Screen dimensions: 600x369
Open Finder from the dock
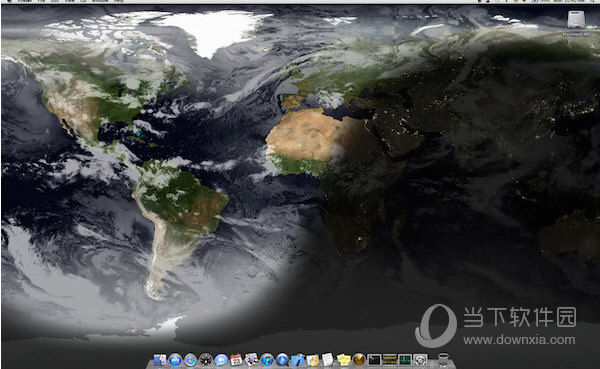pos(160,360)
